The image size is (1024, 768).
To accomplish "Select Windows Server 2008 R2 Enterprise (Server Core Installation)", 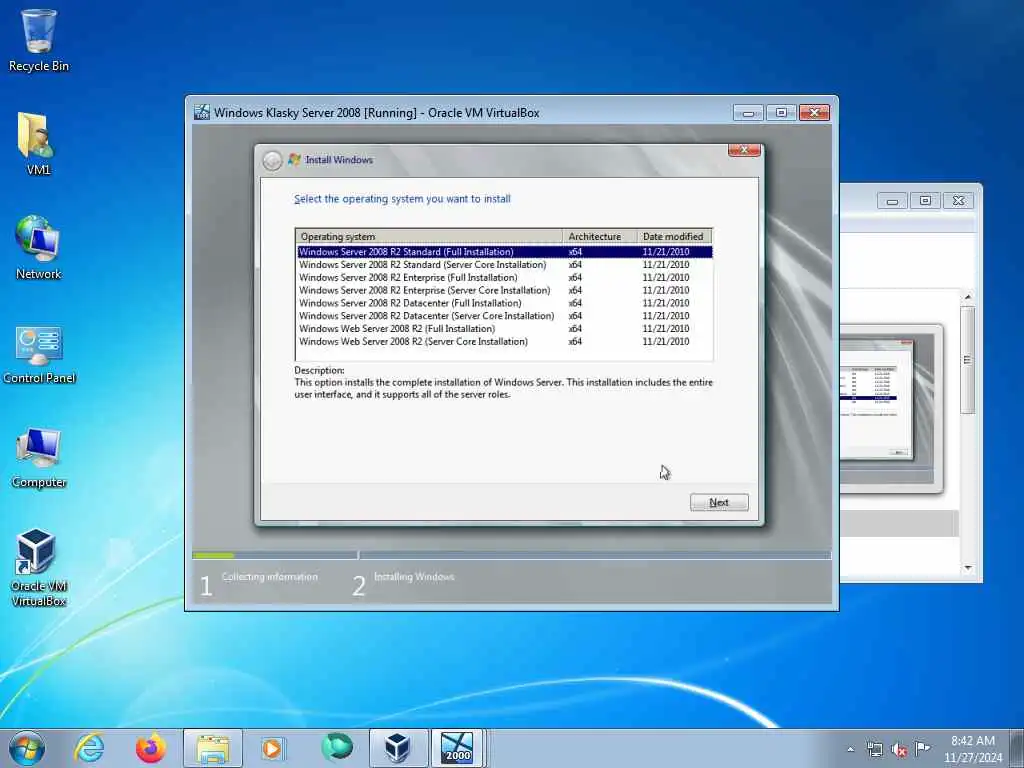I will click(504, 290).
